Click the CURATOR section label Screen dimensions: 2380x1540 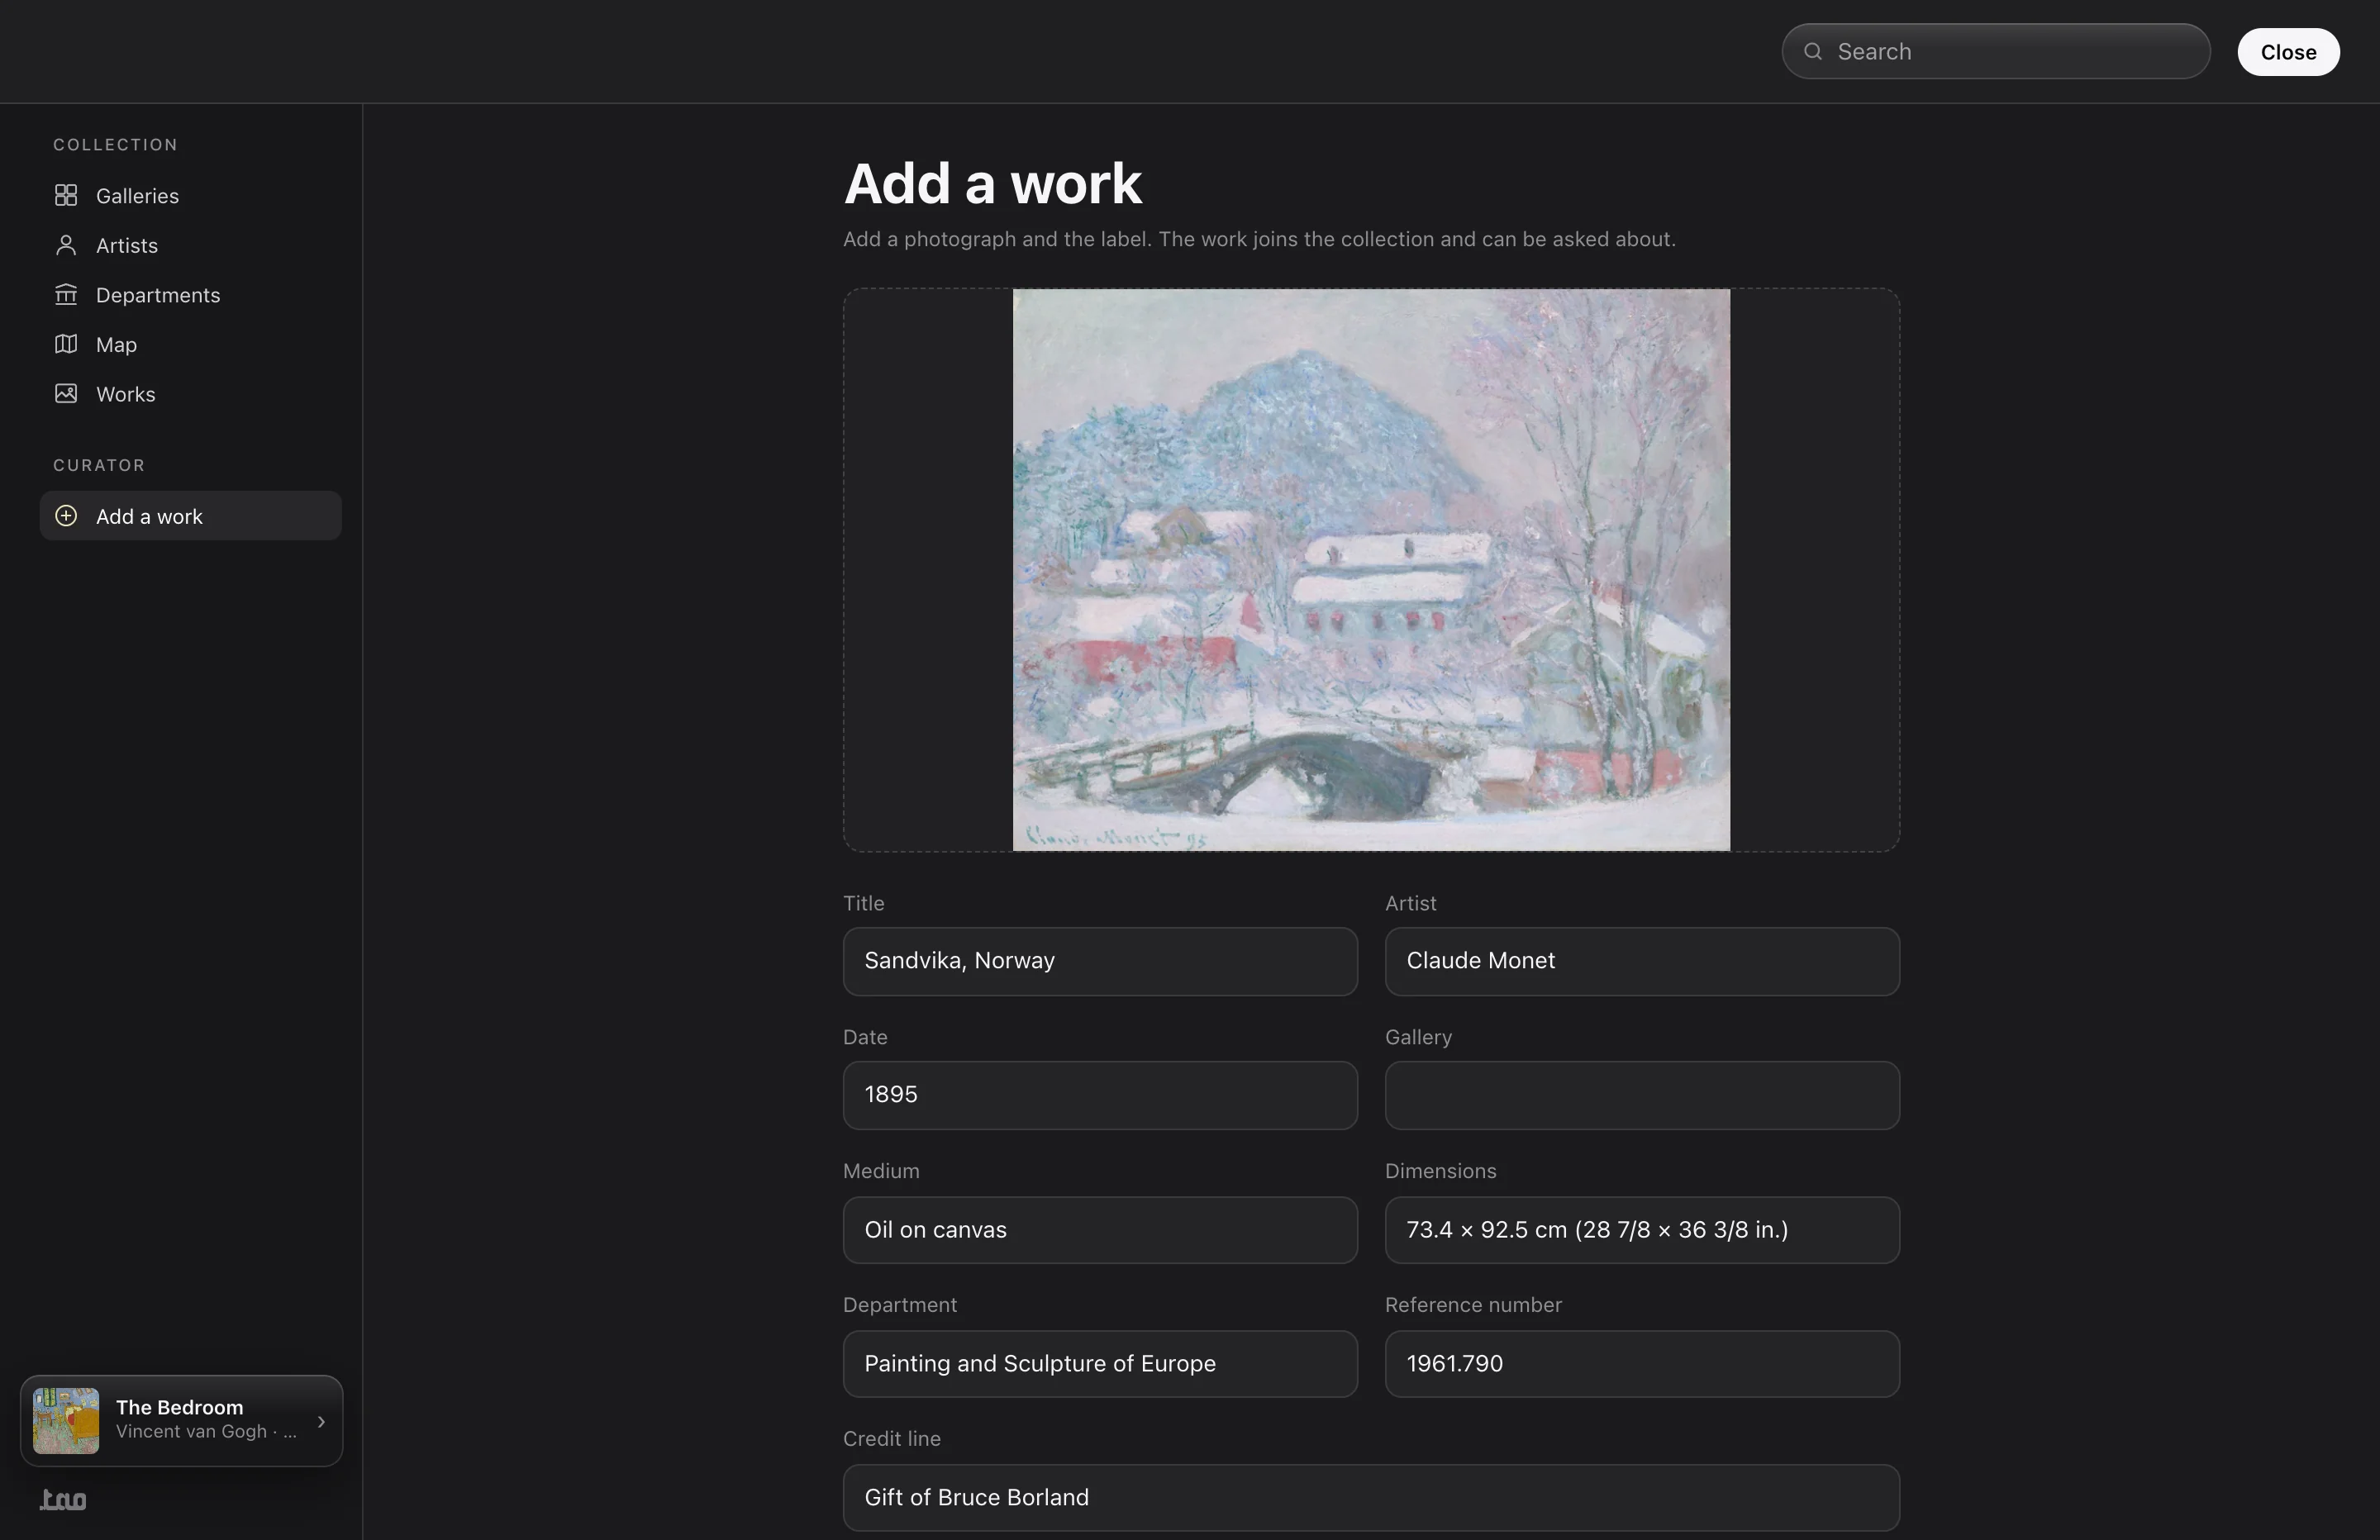(99, 466)
